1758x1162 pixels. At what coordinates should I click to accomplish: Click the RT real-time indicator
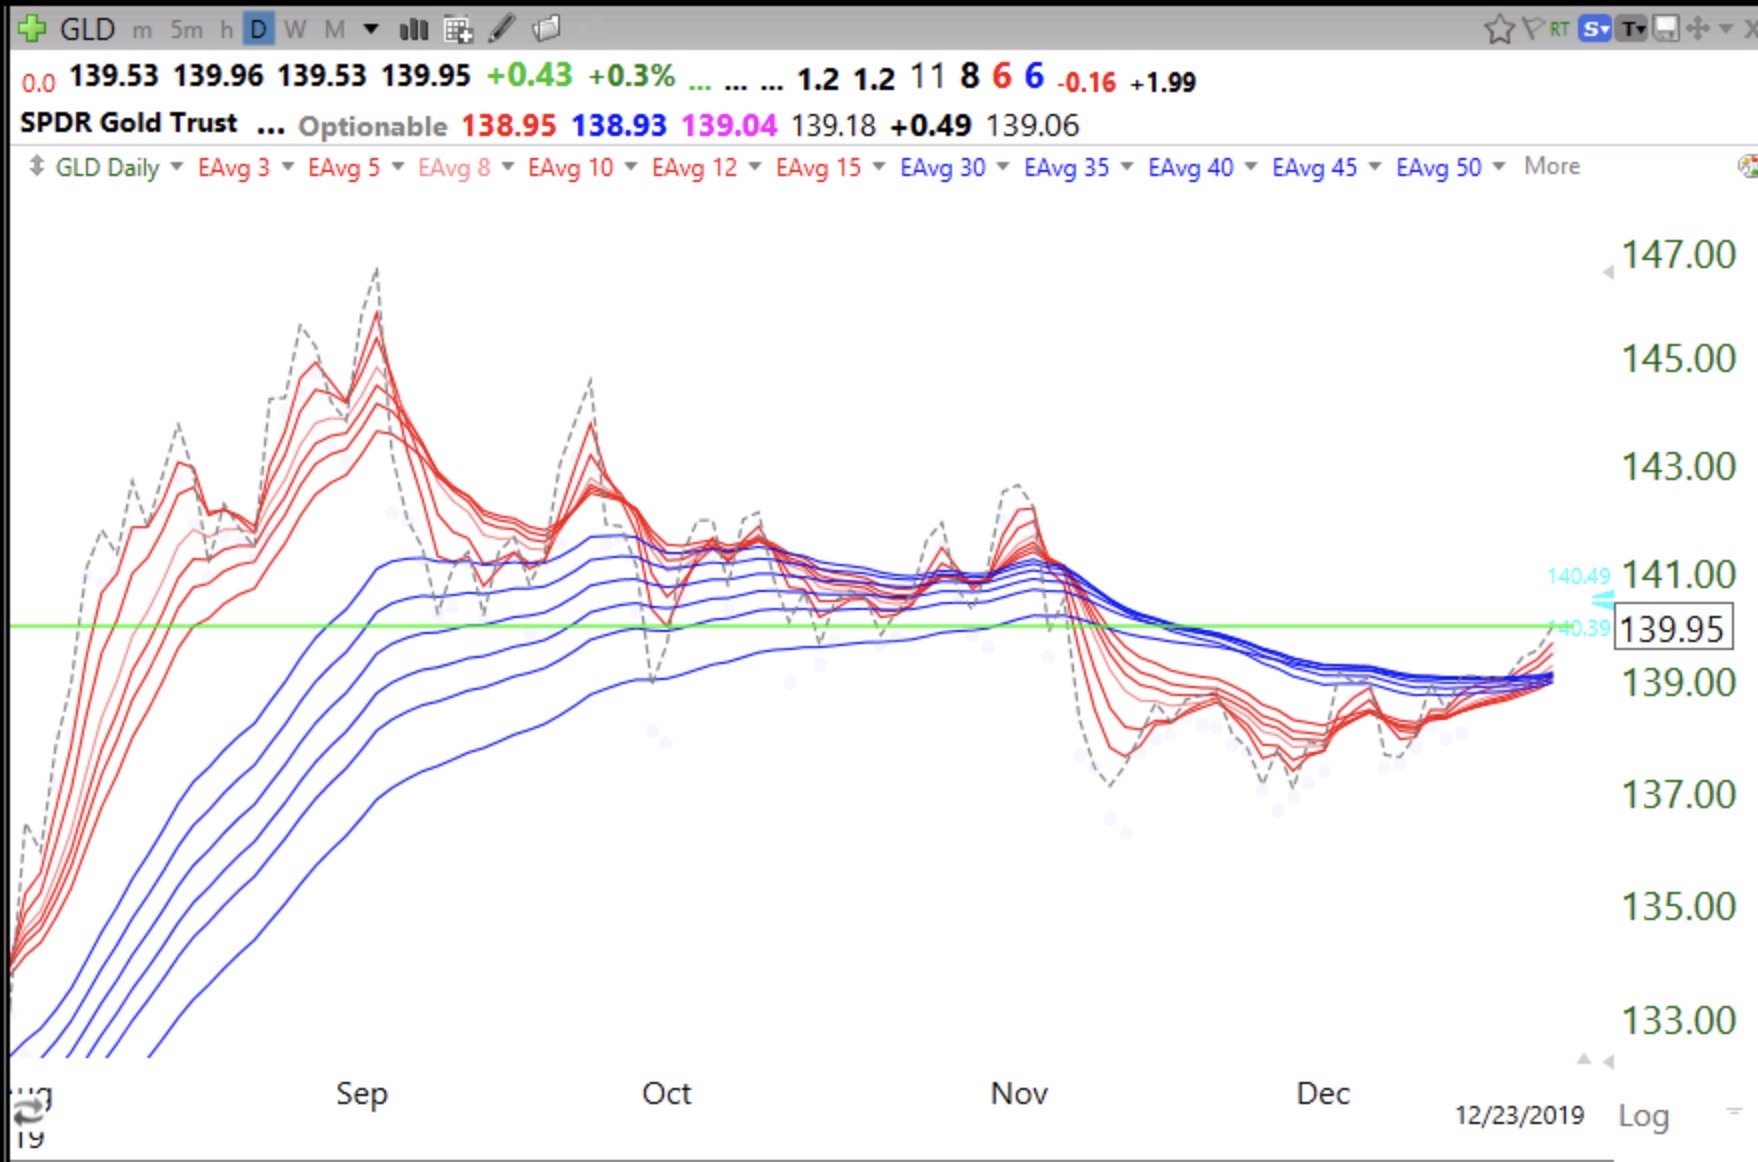tap(1559, 29)
